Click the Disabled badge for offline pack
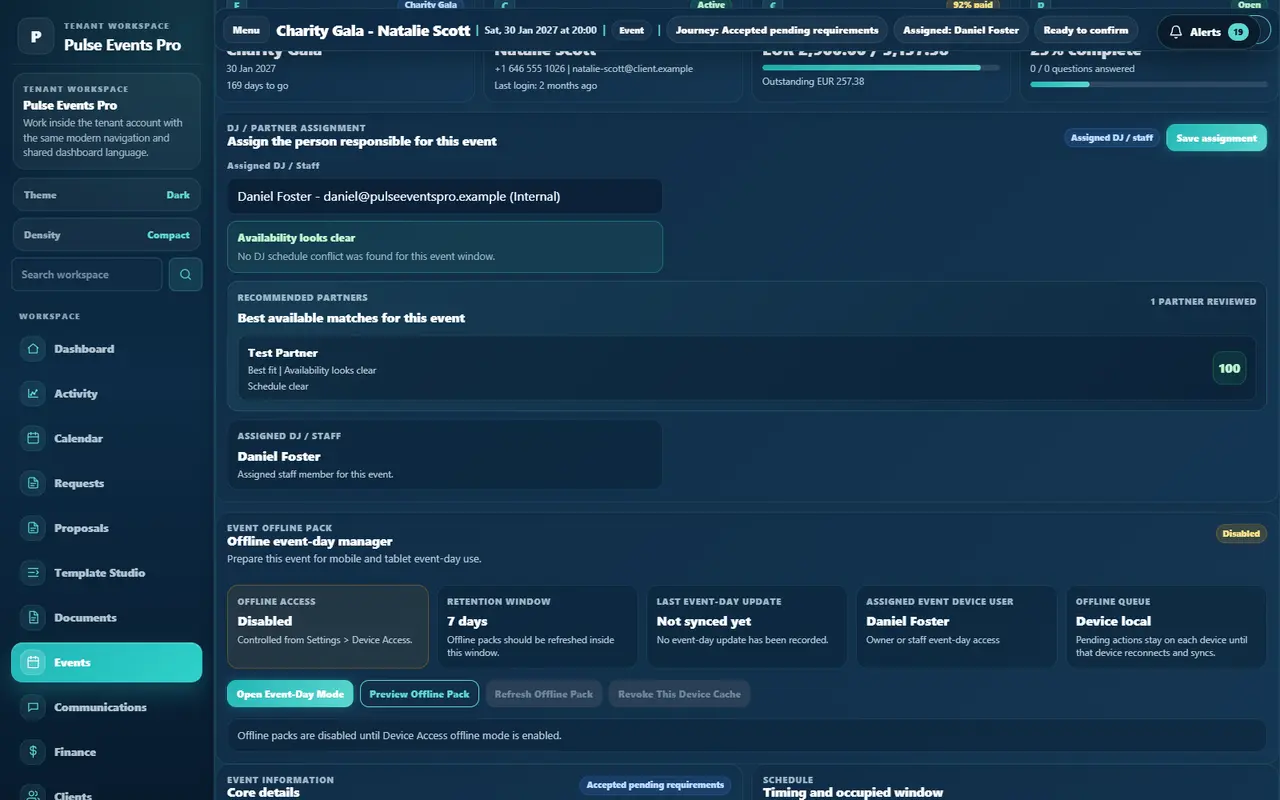This screenshot has width=1280, height=800. pyautogui.click(x=1241, y=533)
